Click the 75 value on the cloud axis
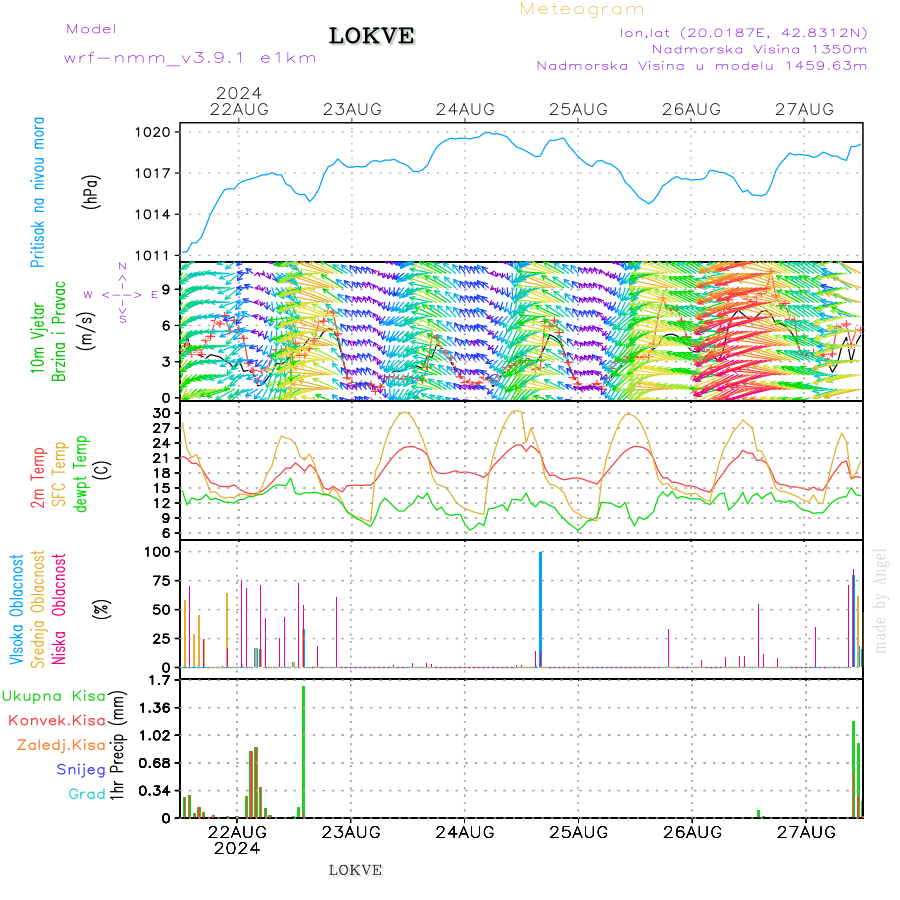 (162, 581)
